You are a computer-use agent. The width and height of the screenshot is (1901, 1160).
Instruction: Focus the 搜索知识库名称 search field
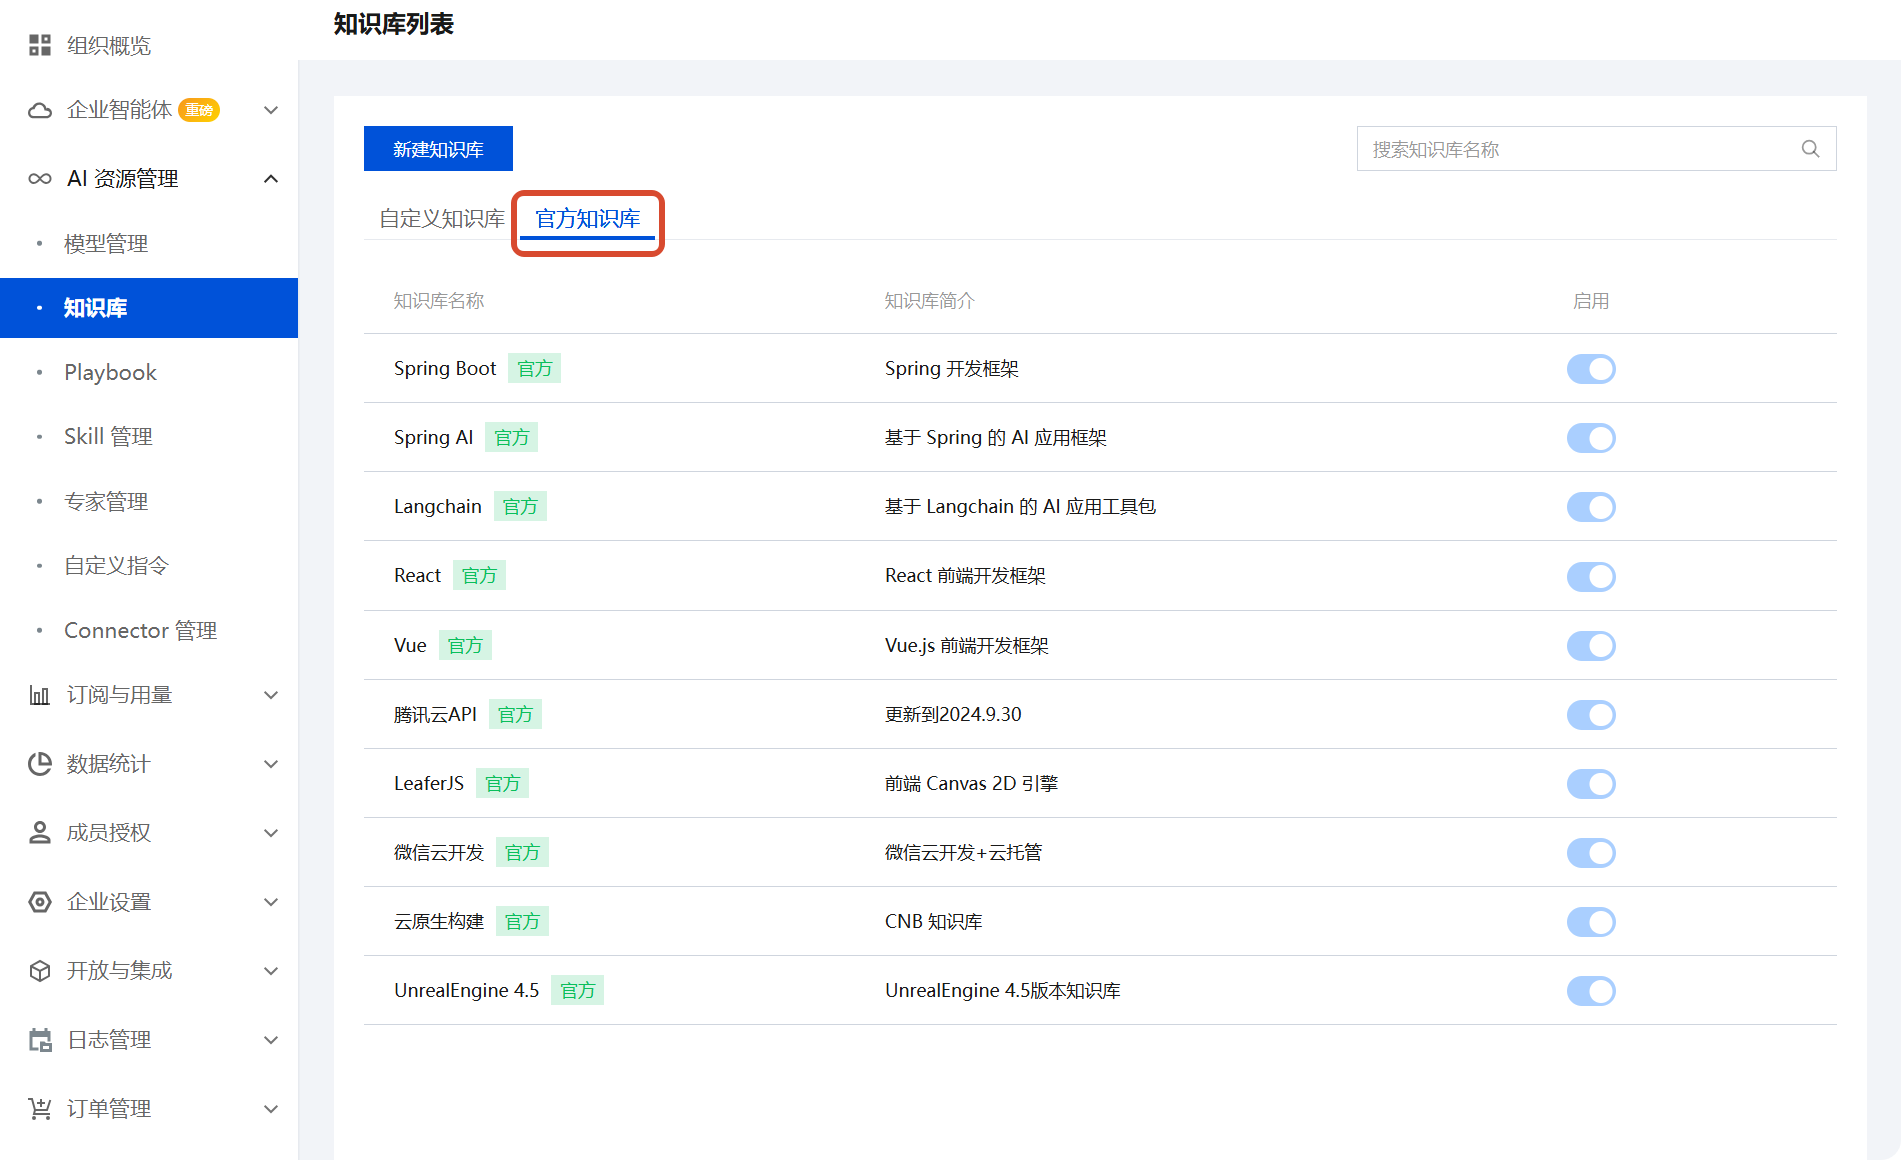click(x=1596, y=149)
